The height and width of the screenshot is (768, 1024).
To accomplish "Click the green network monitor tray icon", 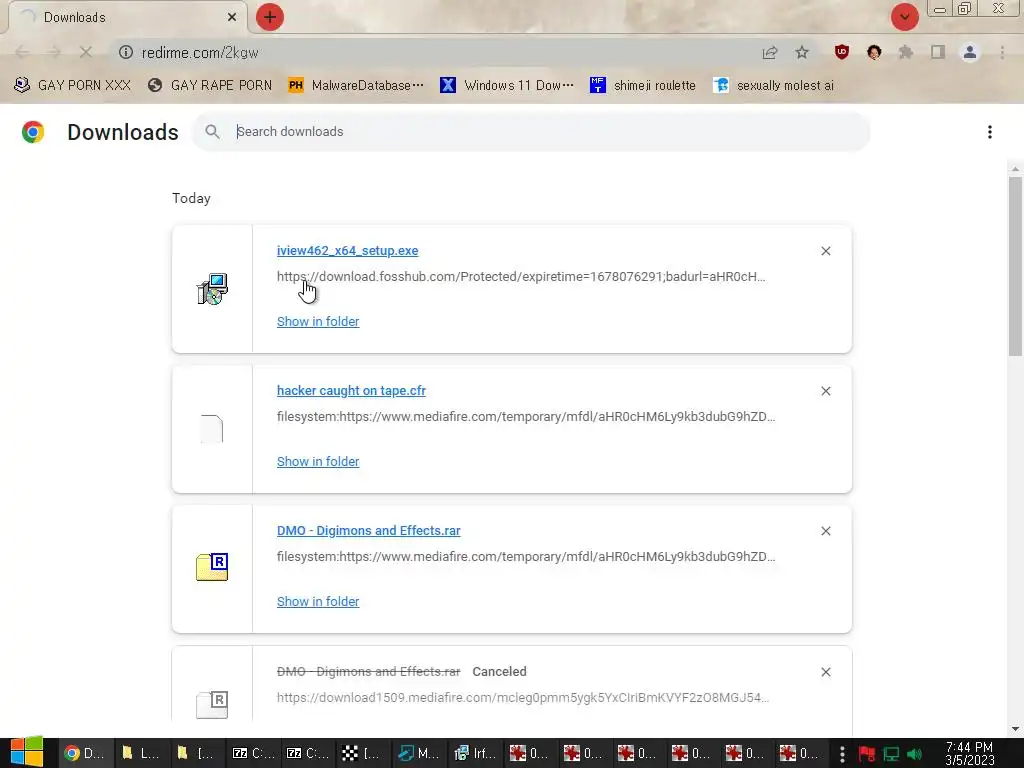I will coord(891,754).
